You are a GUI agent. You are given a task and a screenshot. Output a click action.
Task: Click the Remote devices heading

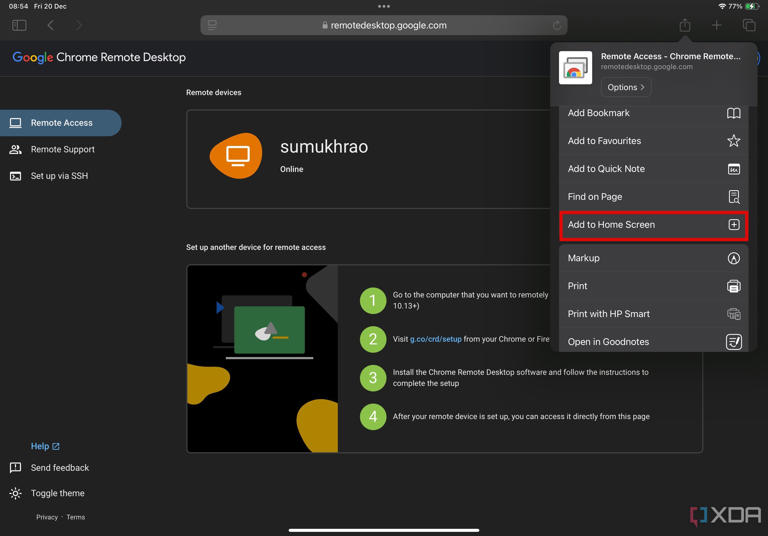(x=214, y=93)
